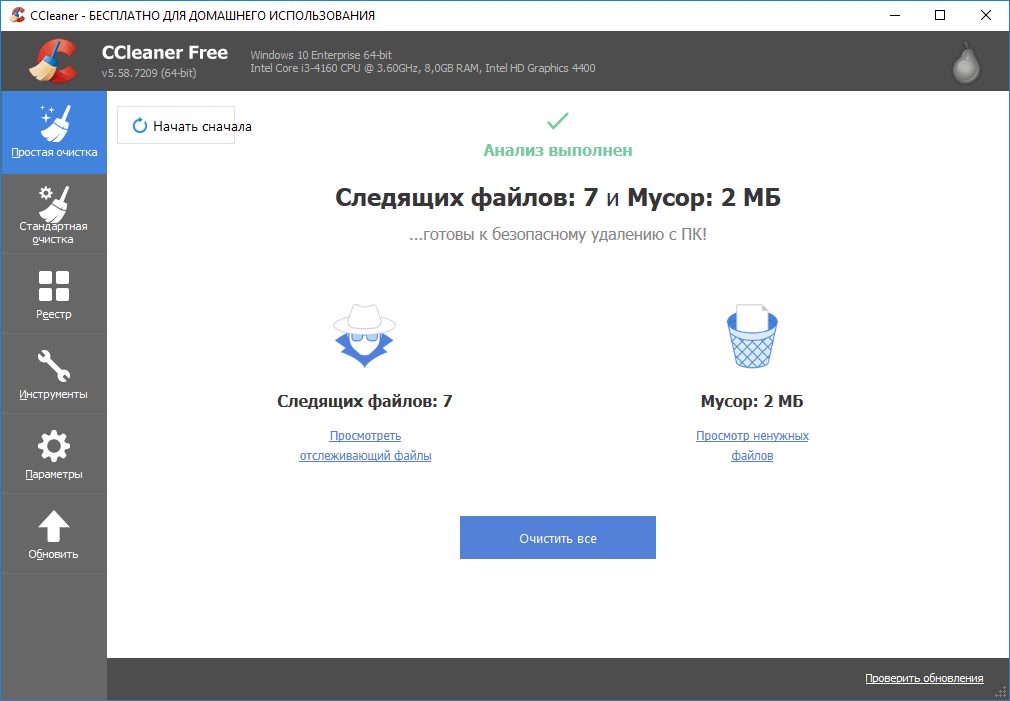The image size is (1010, 701).
Task: Open the Простая очистка section
Action: [x=54, y=132]
